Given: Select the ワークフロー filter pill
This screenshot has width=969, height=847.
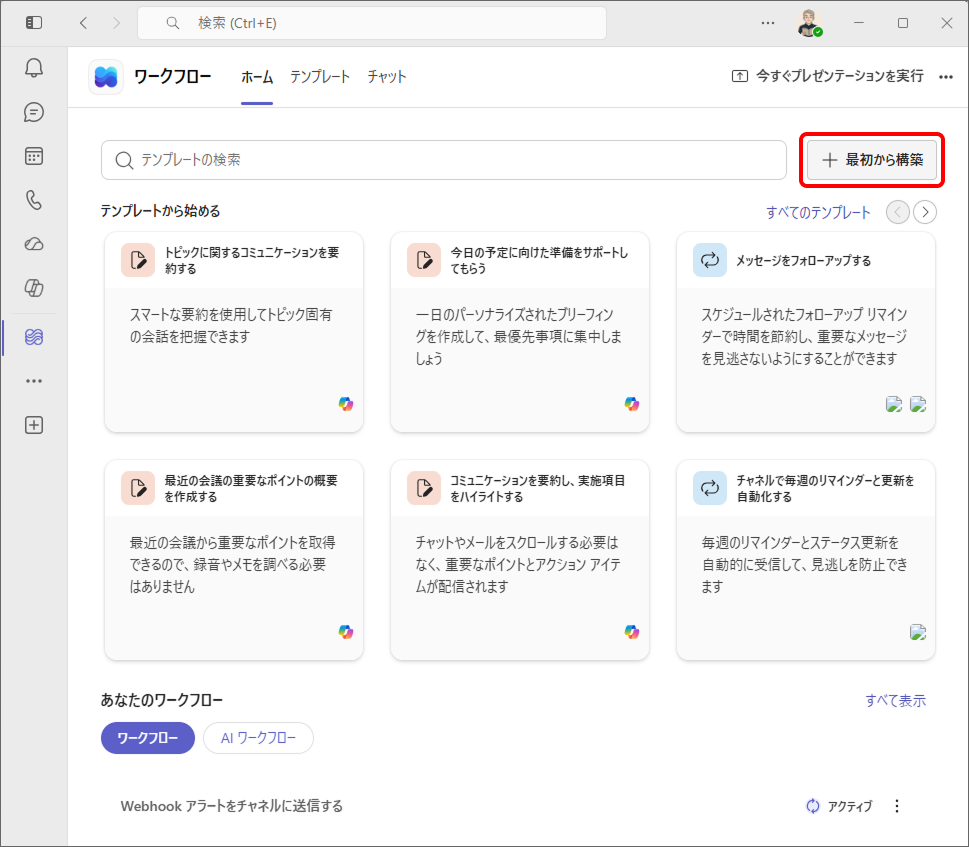Looking at the screenshot, I should pos(148,738).
